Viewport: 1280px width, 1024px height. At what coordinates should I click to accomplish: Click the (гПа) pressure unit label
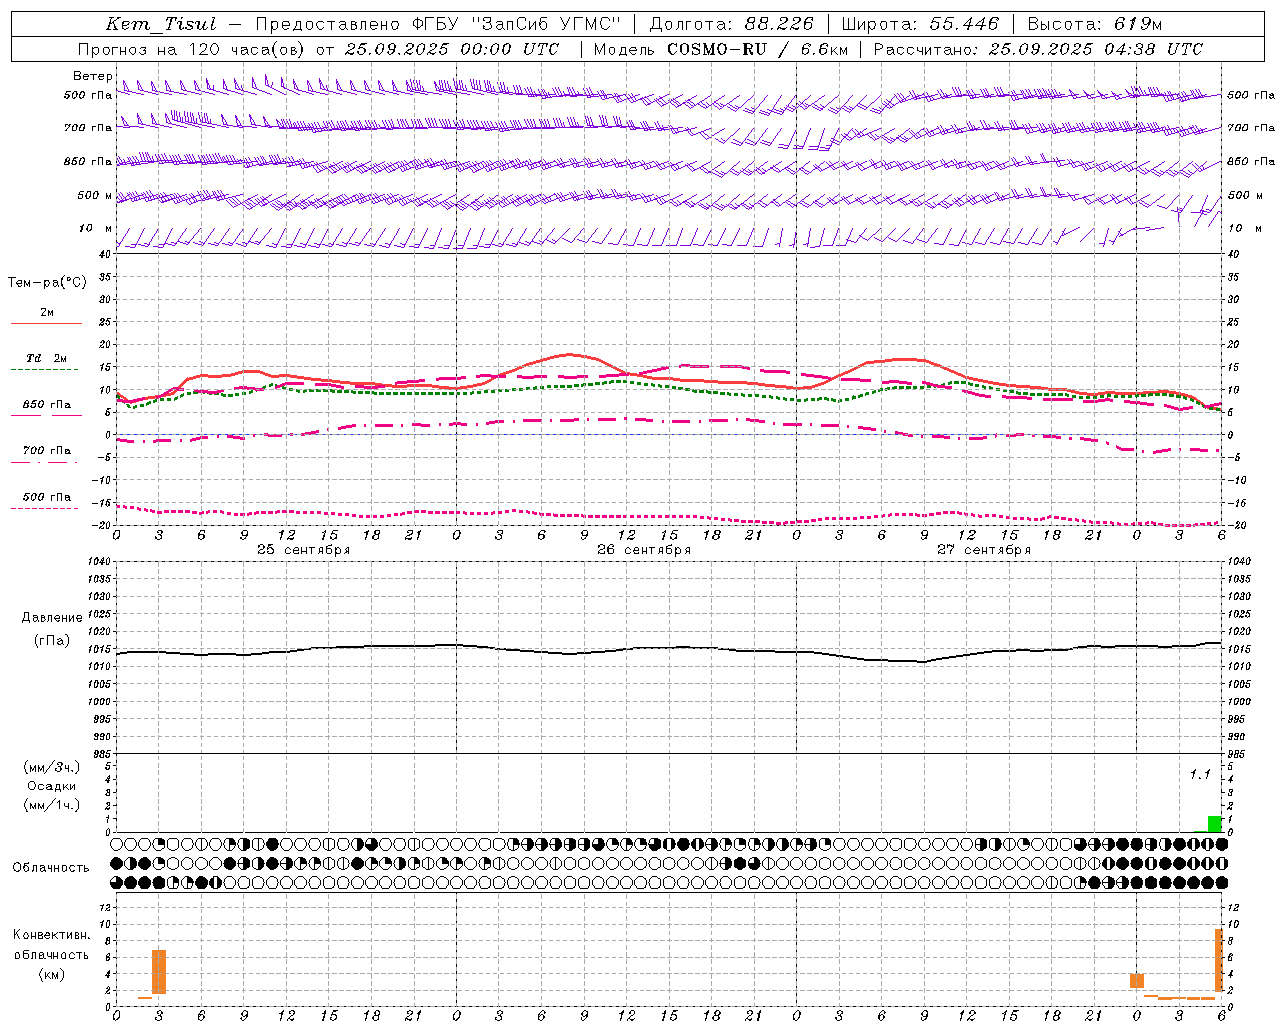(52, 640)
